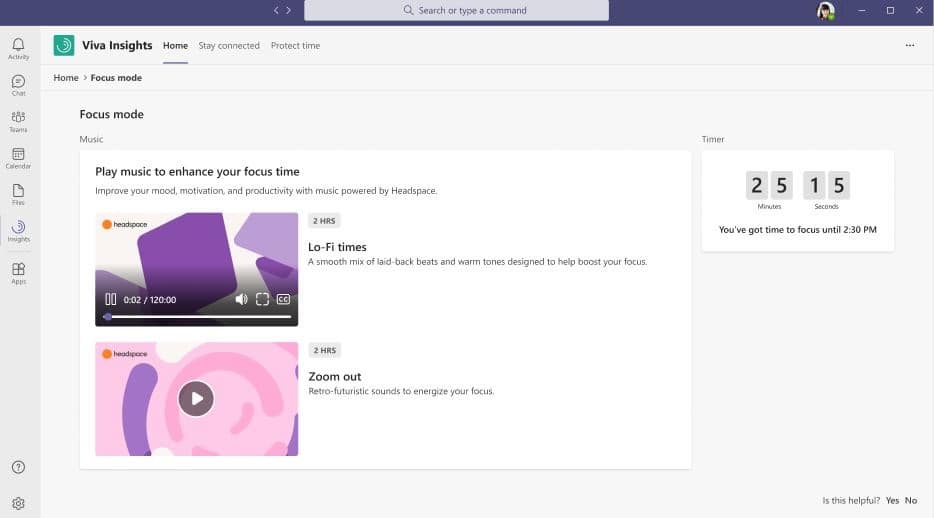Screen dimensions: 934x518
Task: Click the Zoom out title
Action: 335,376
